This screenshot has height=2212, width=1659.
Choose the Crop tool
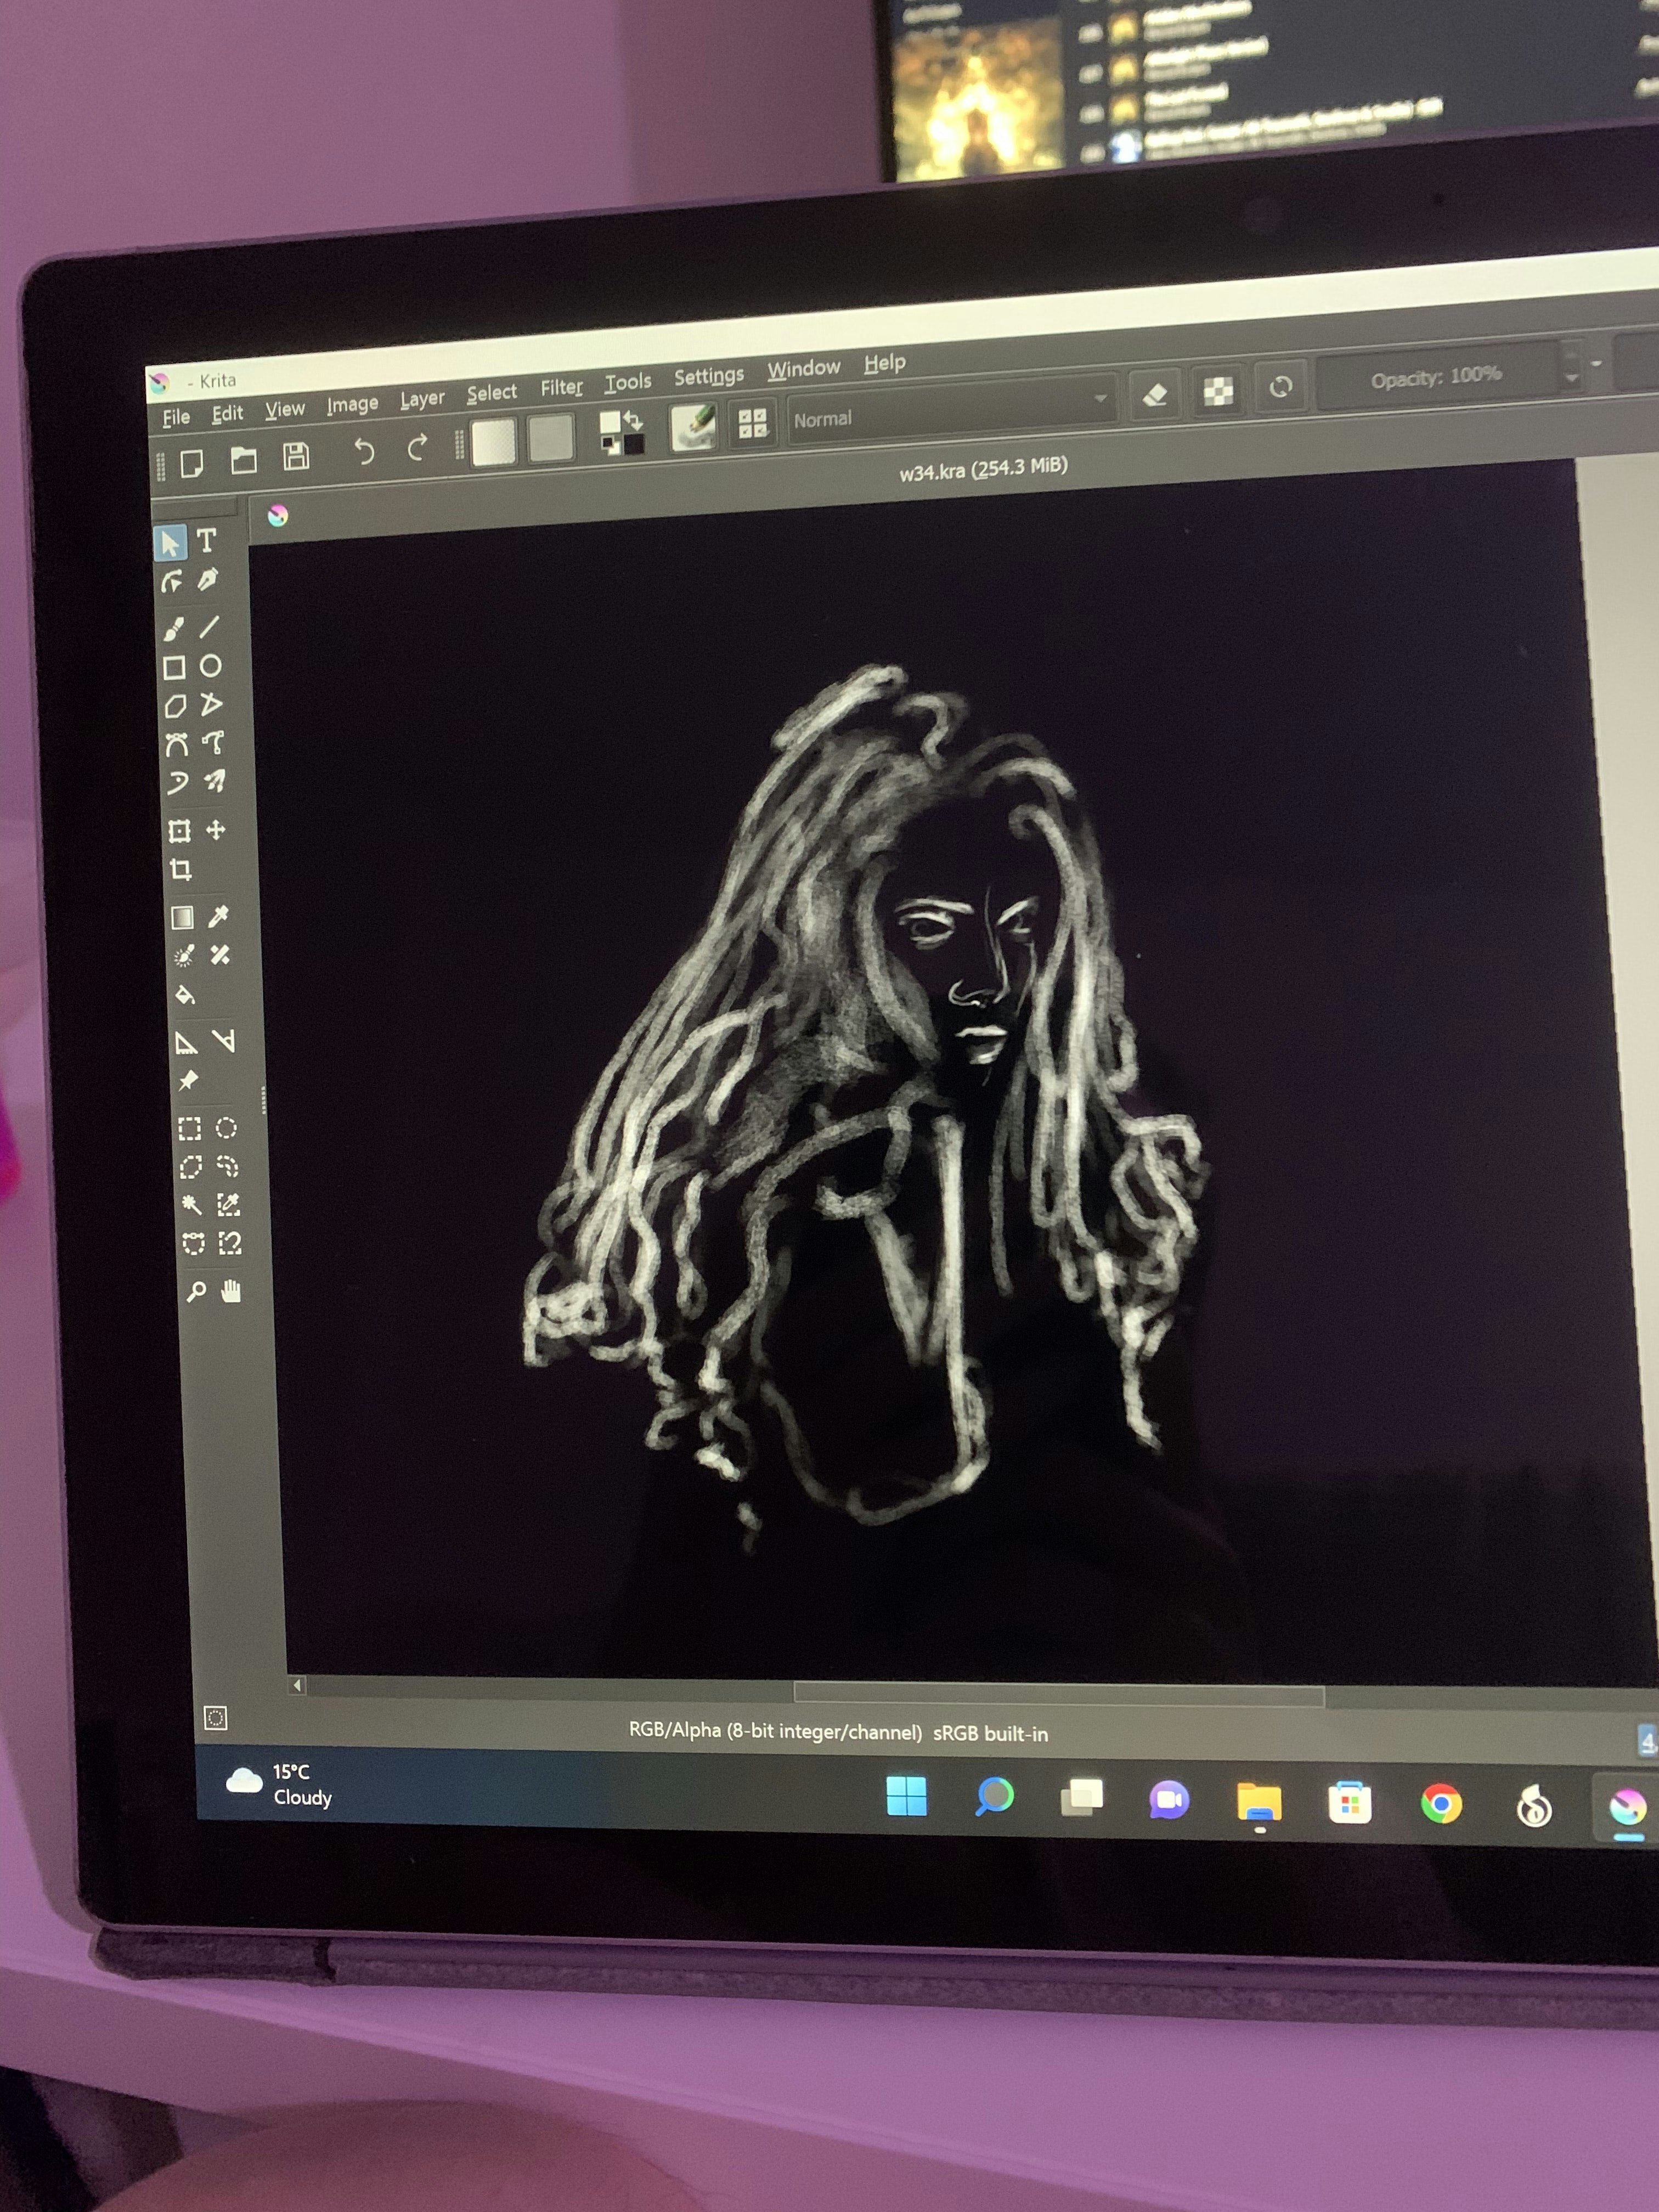tap(181, 869)
